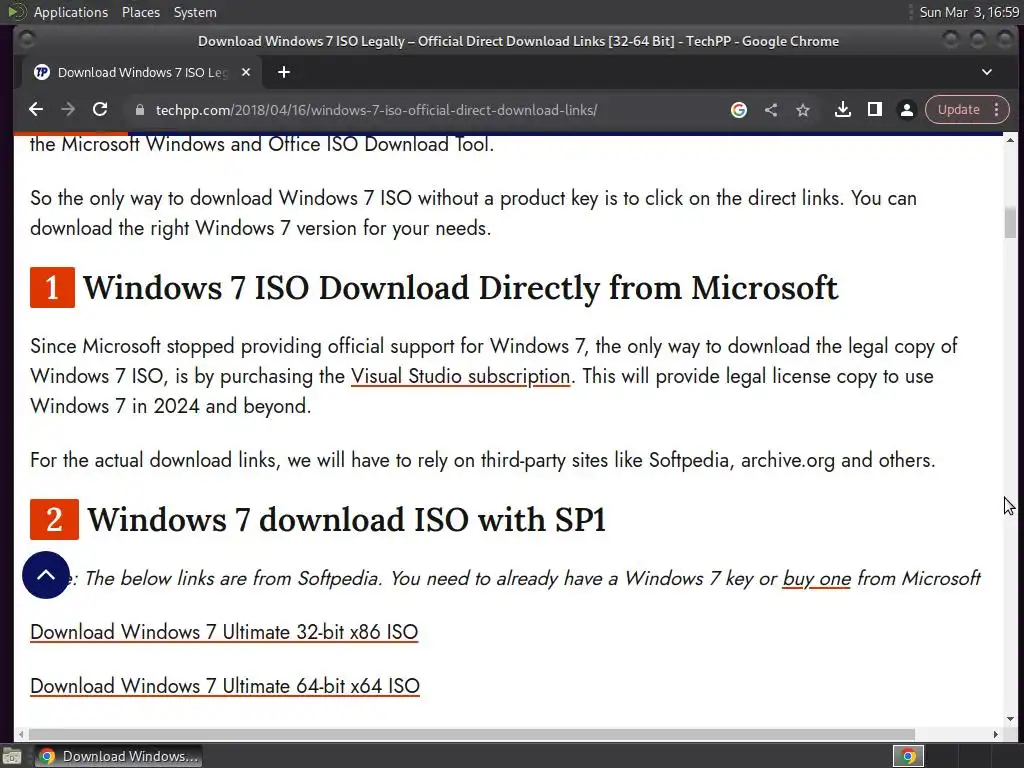Go back to the previous page

[x=36, y=110]
